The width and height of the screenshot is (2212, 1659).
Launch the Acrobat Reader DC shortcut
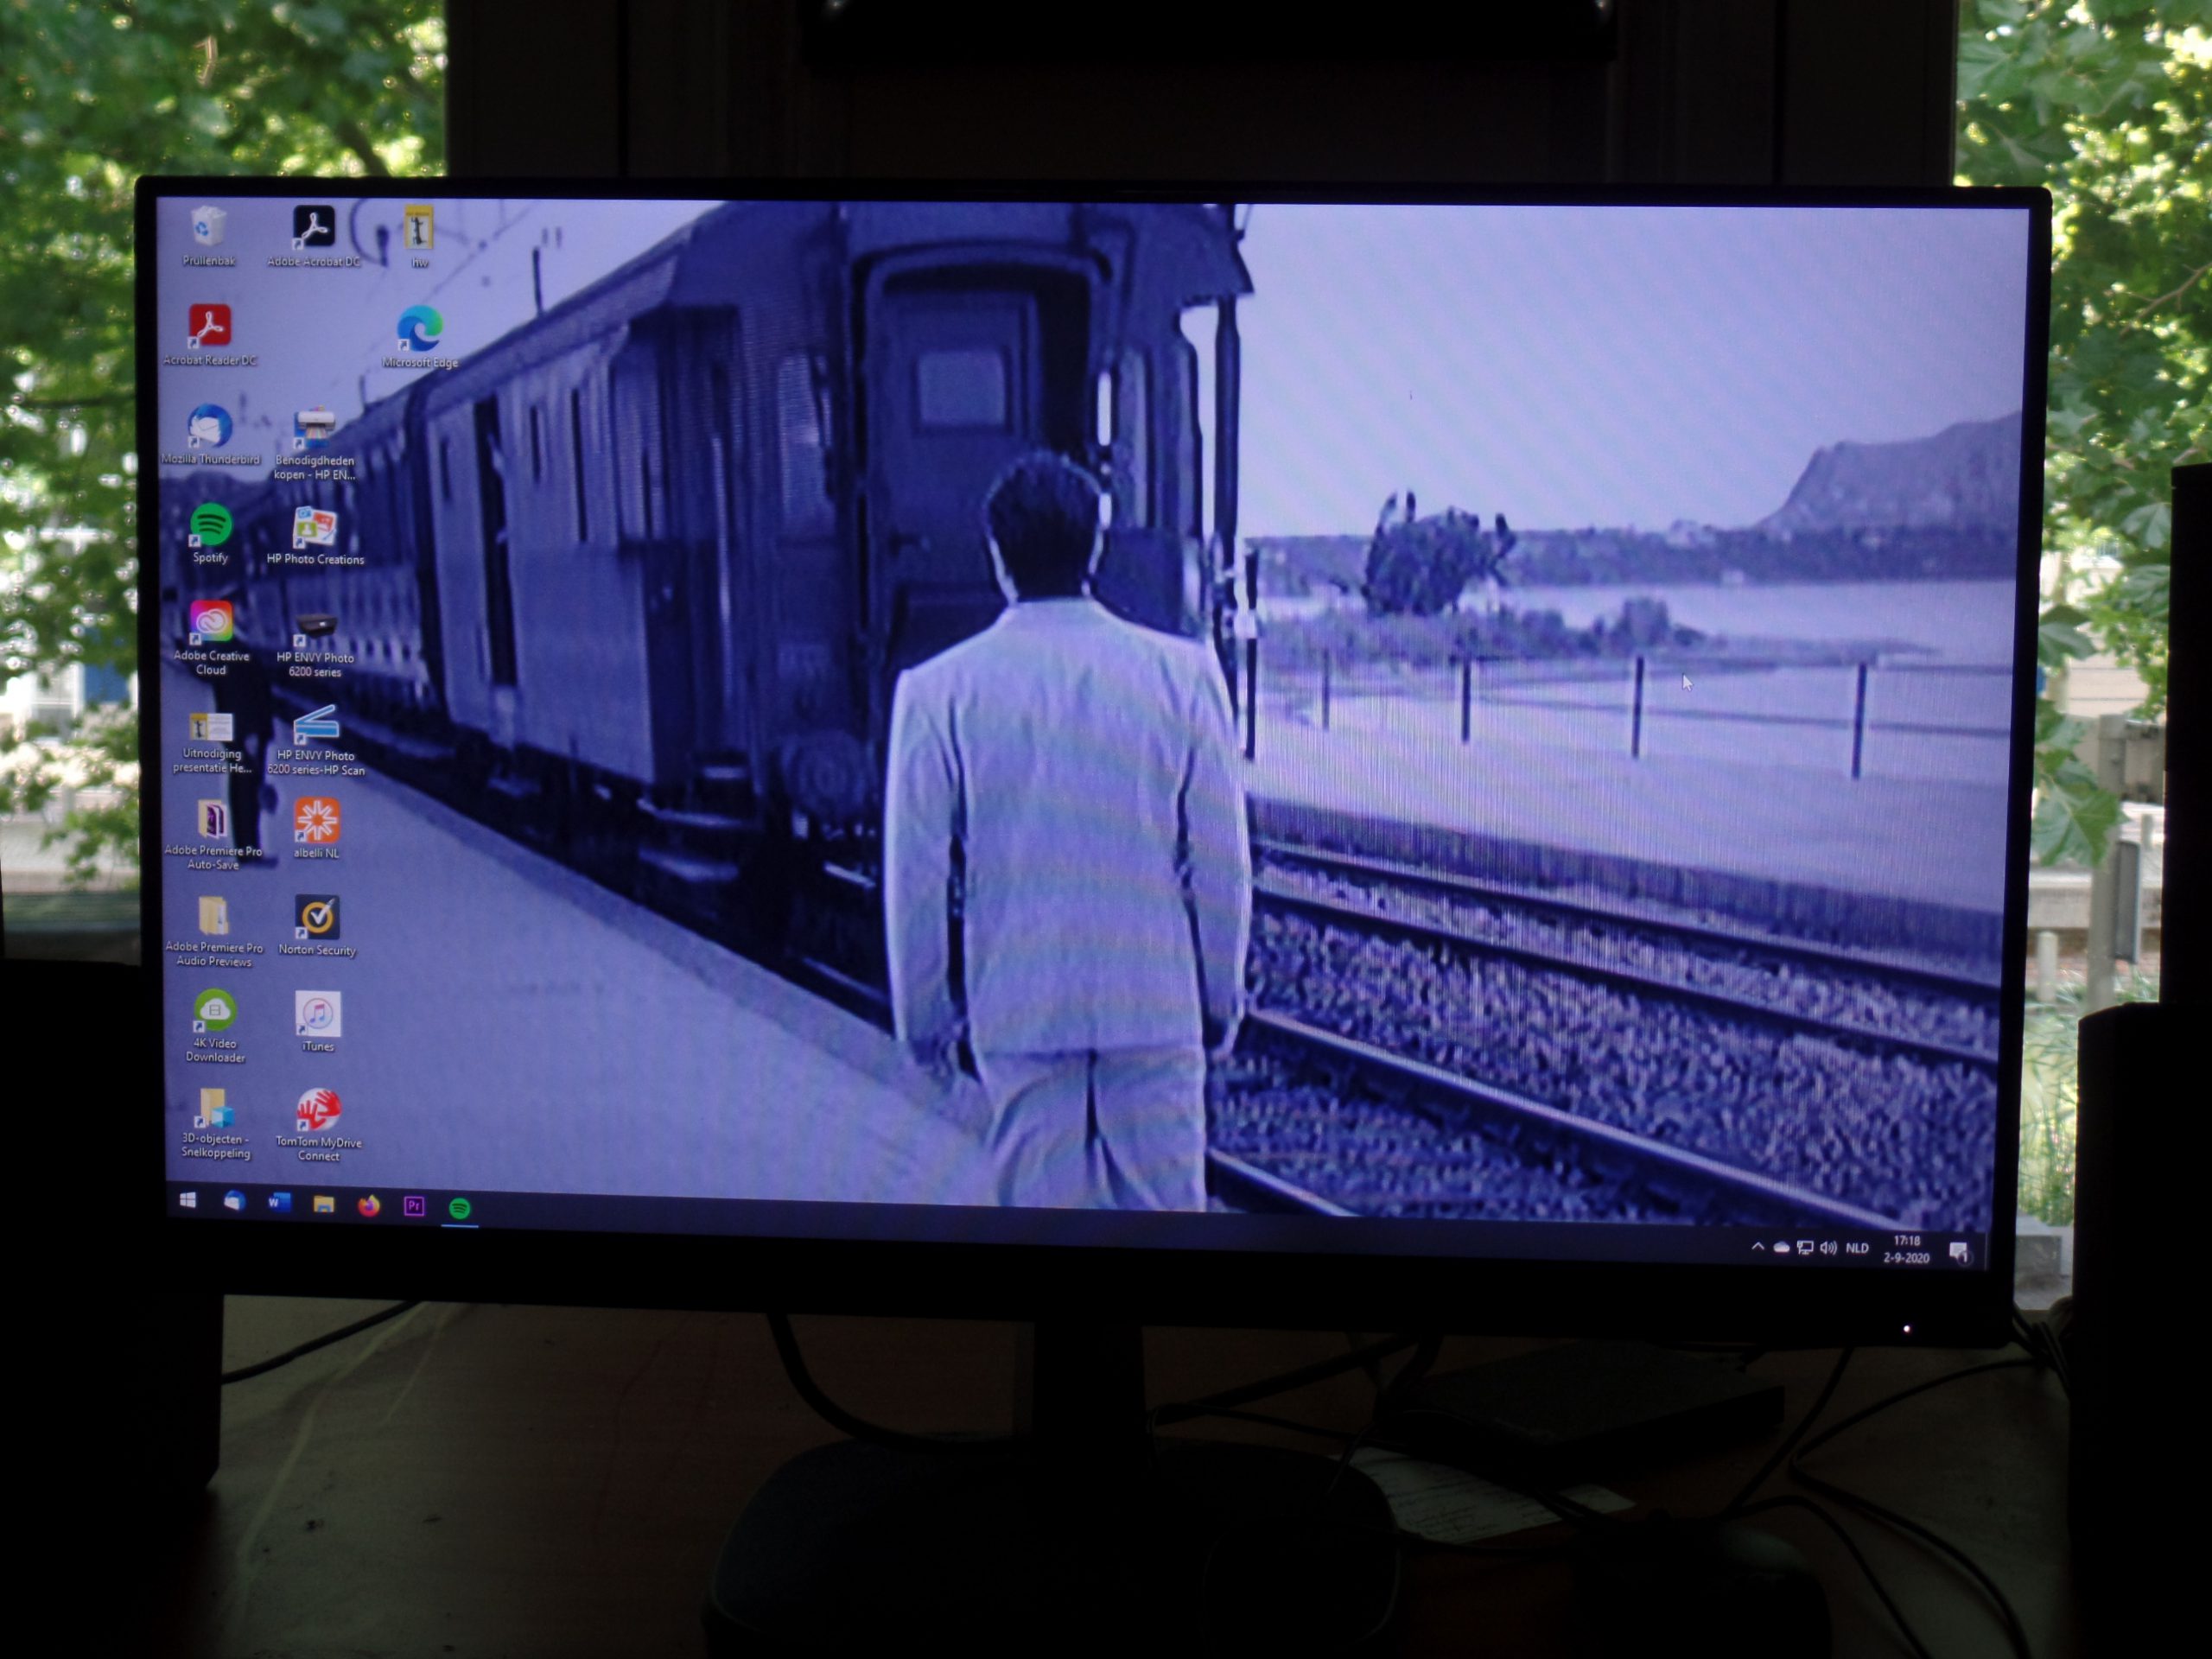209,335
